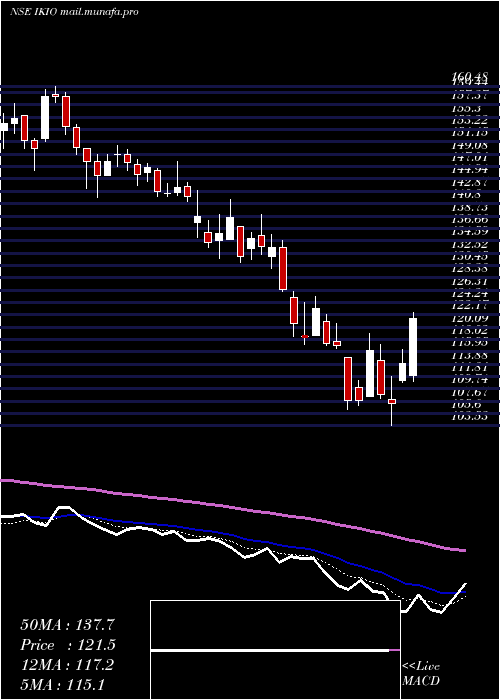Click the 107.67 price axis label
This screenshot has height=700, width=500.
469,393
